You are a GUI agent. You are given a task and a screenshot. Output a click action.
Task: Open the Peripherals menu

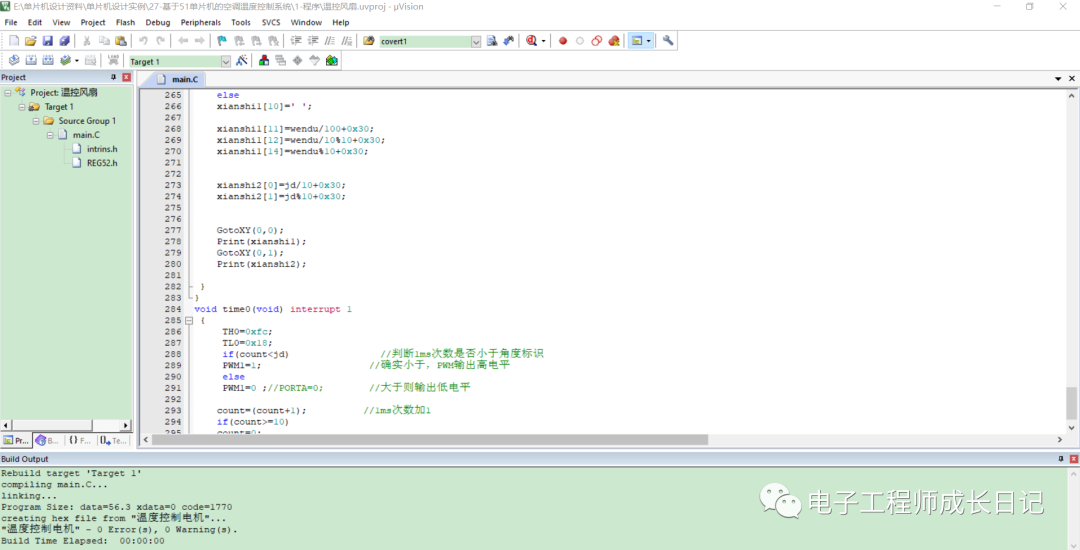coord(200,22)
